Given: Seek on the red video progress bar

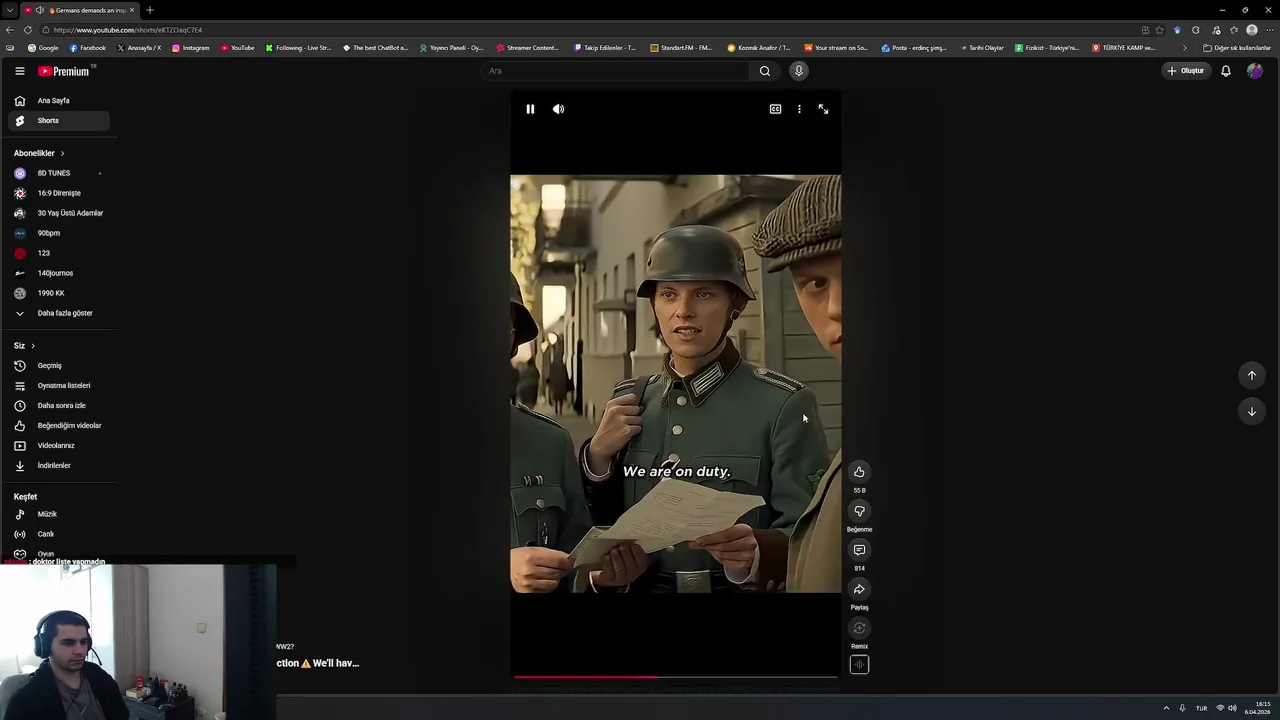Looking at the screenshot, I should pos(676,677).
